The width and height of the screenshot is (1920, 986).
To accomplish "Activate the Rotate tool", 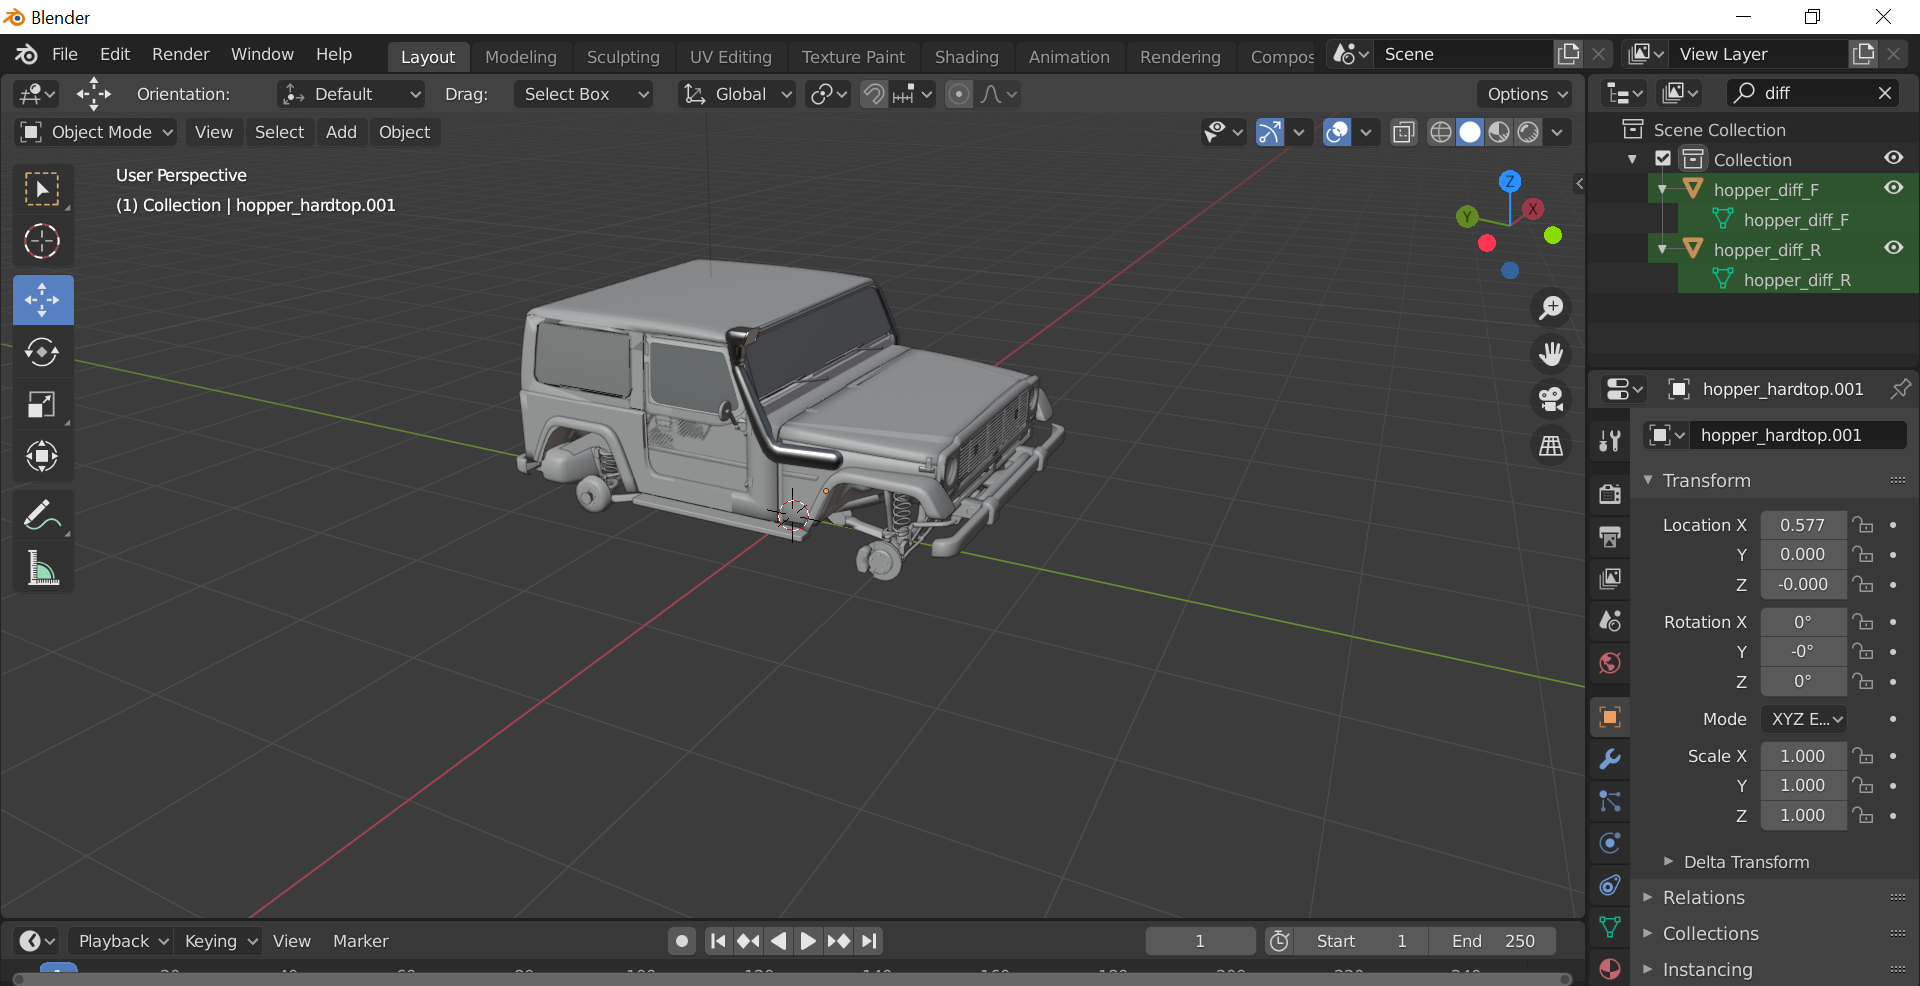I will tap(42, 352).
